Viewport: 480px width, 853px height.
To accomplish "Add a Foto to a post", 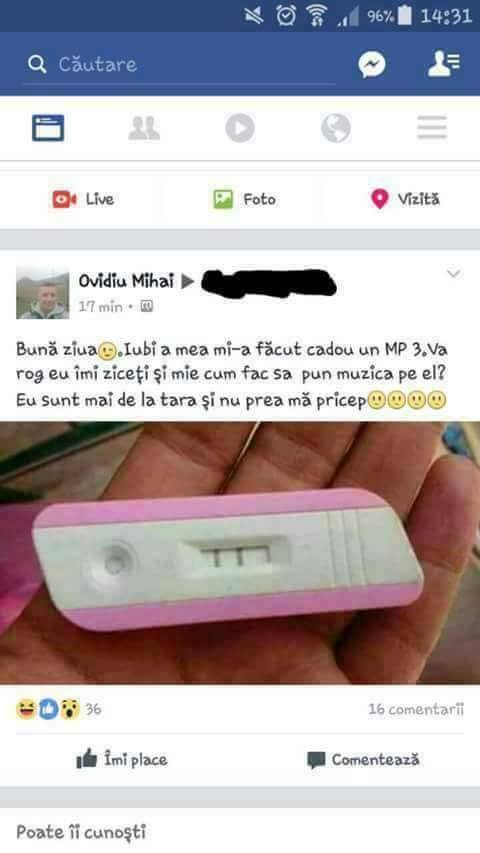I will click(x=244, y=199).
